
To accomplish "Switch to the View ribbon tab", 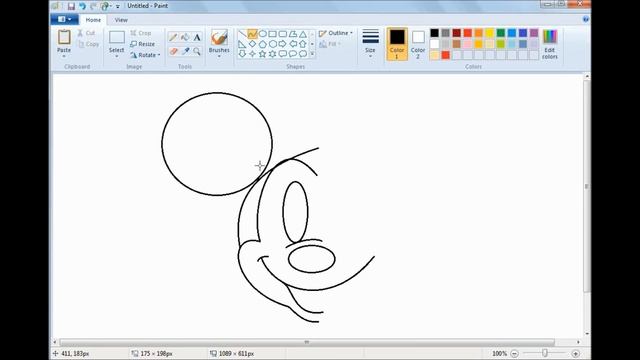I will click(x=121, y=20).
